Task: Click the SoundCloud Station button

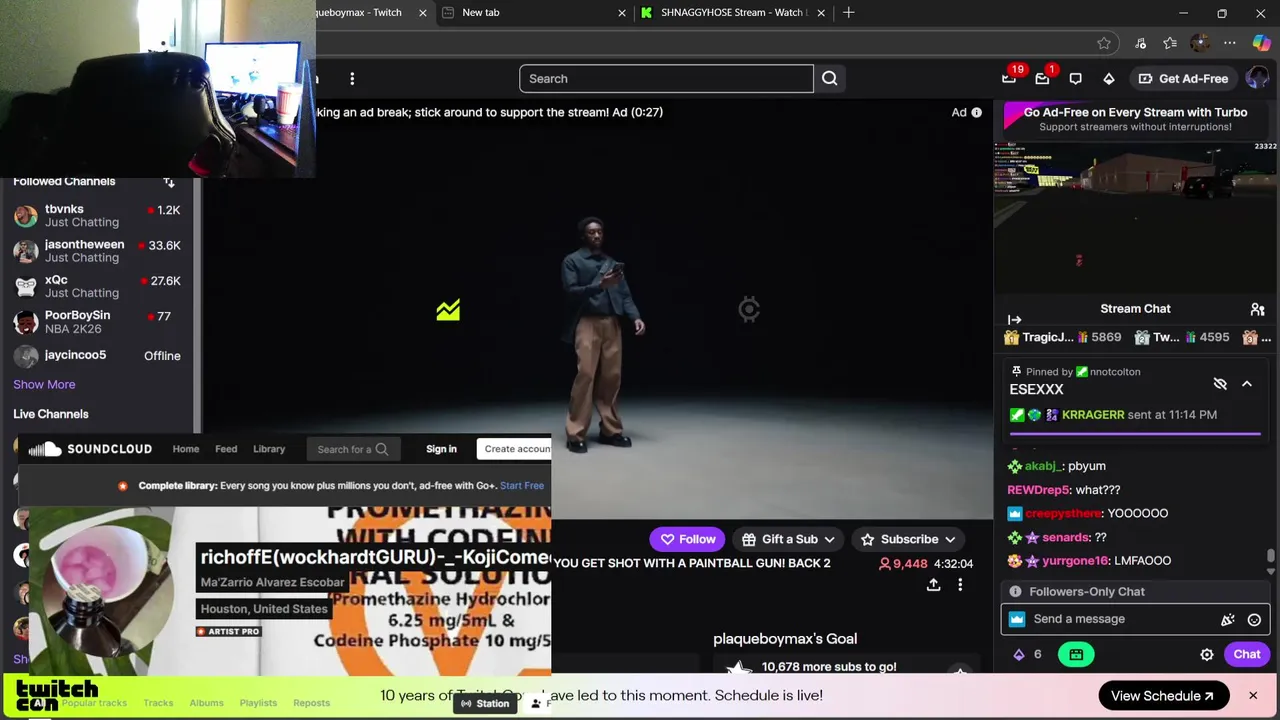Action: coord(484,703)
